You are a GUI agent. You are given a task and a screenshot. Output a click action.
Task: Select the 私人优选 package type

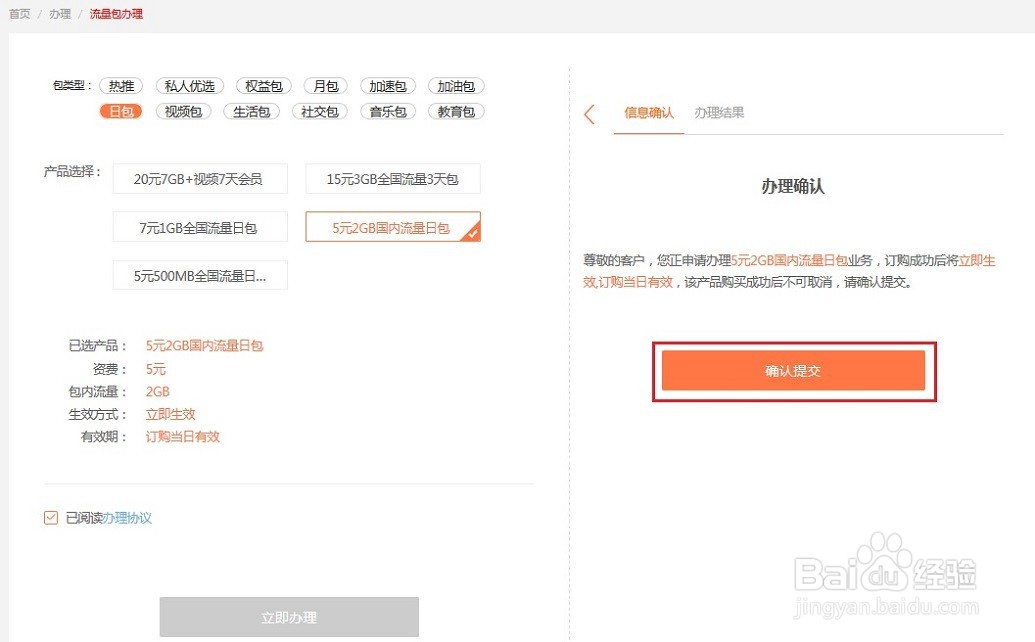(189, 85)
